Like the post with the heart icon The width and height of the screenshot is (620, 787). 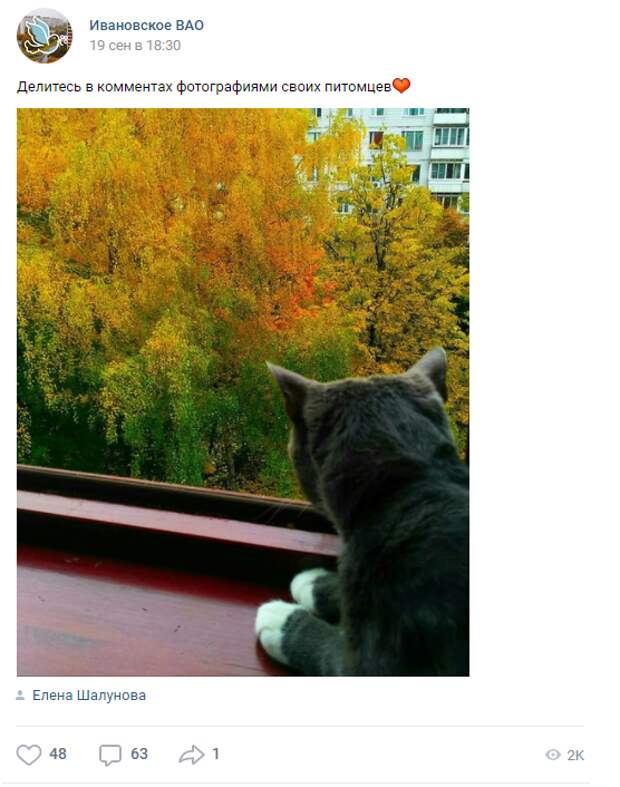coord(29,754)
